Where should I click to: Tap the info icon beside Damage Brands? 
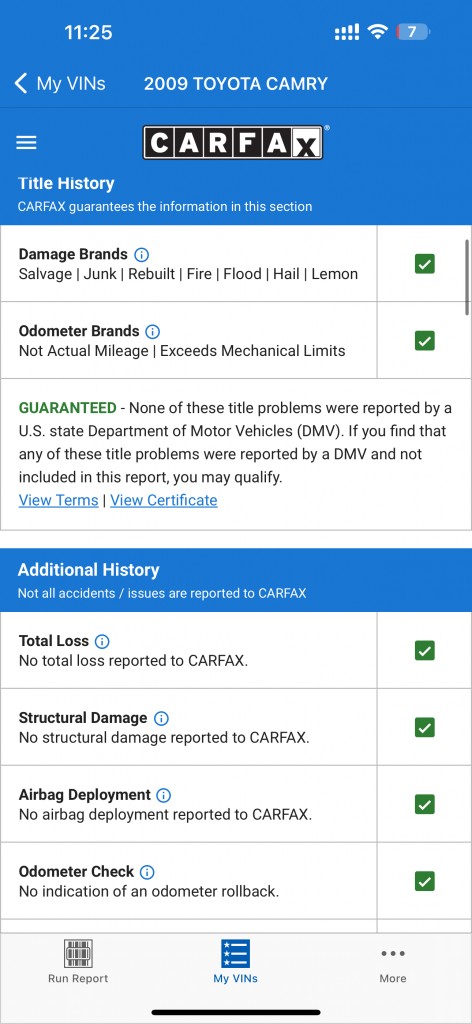click(141, 255)
